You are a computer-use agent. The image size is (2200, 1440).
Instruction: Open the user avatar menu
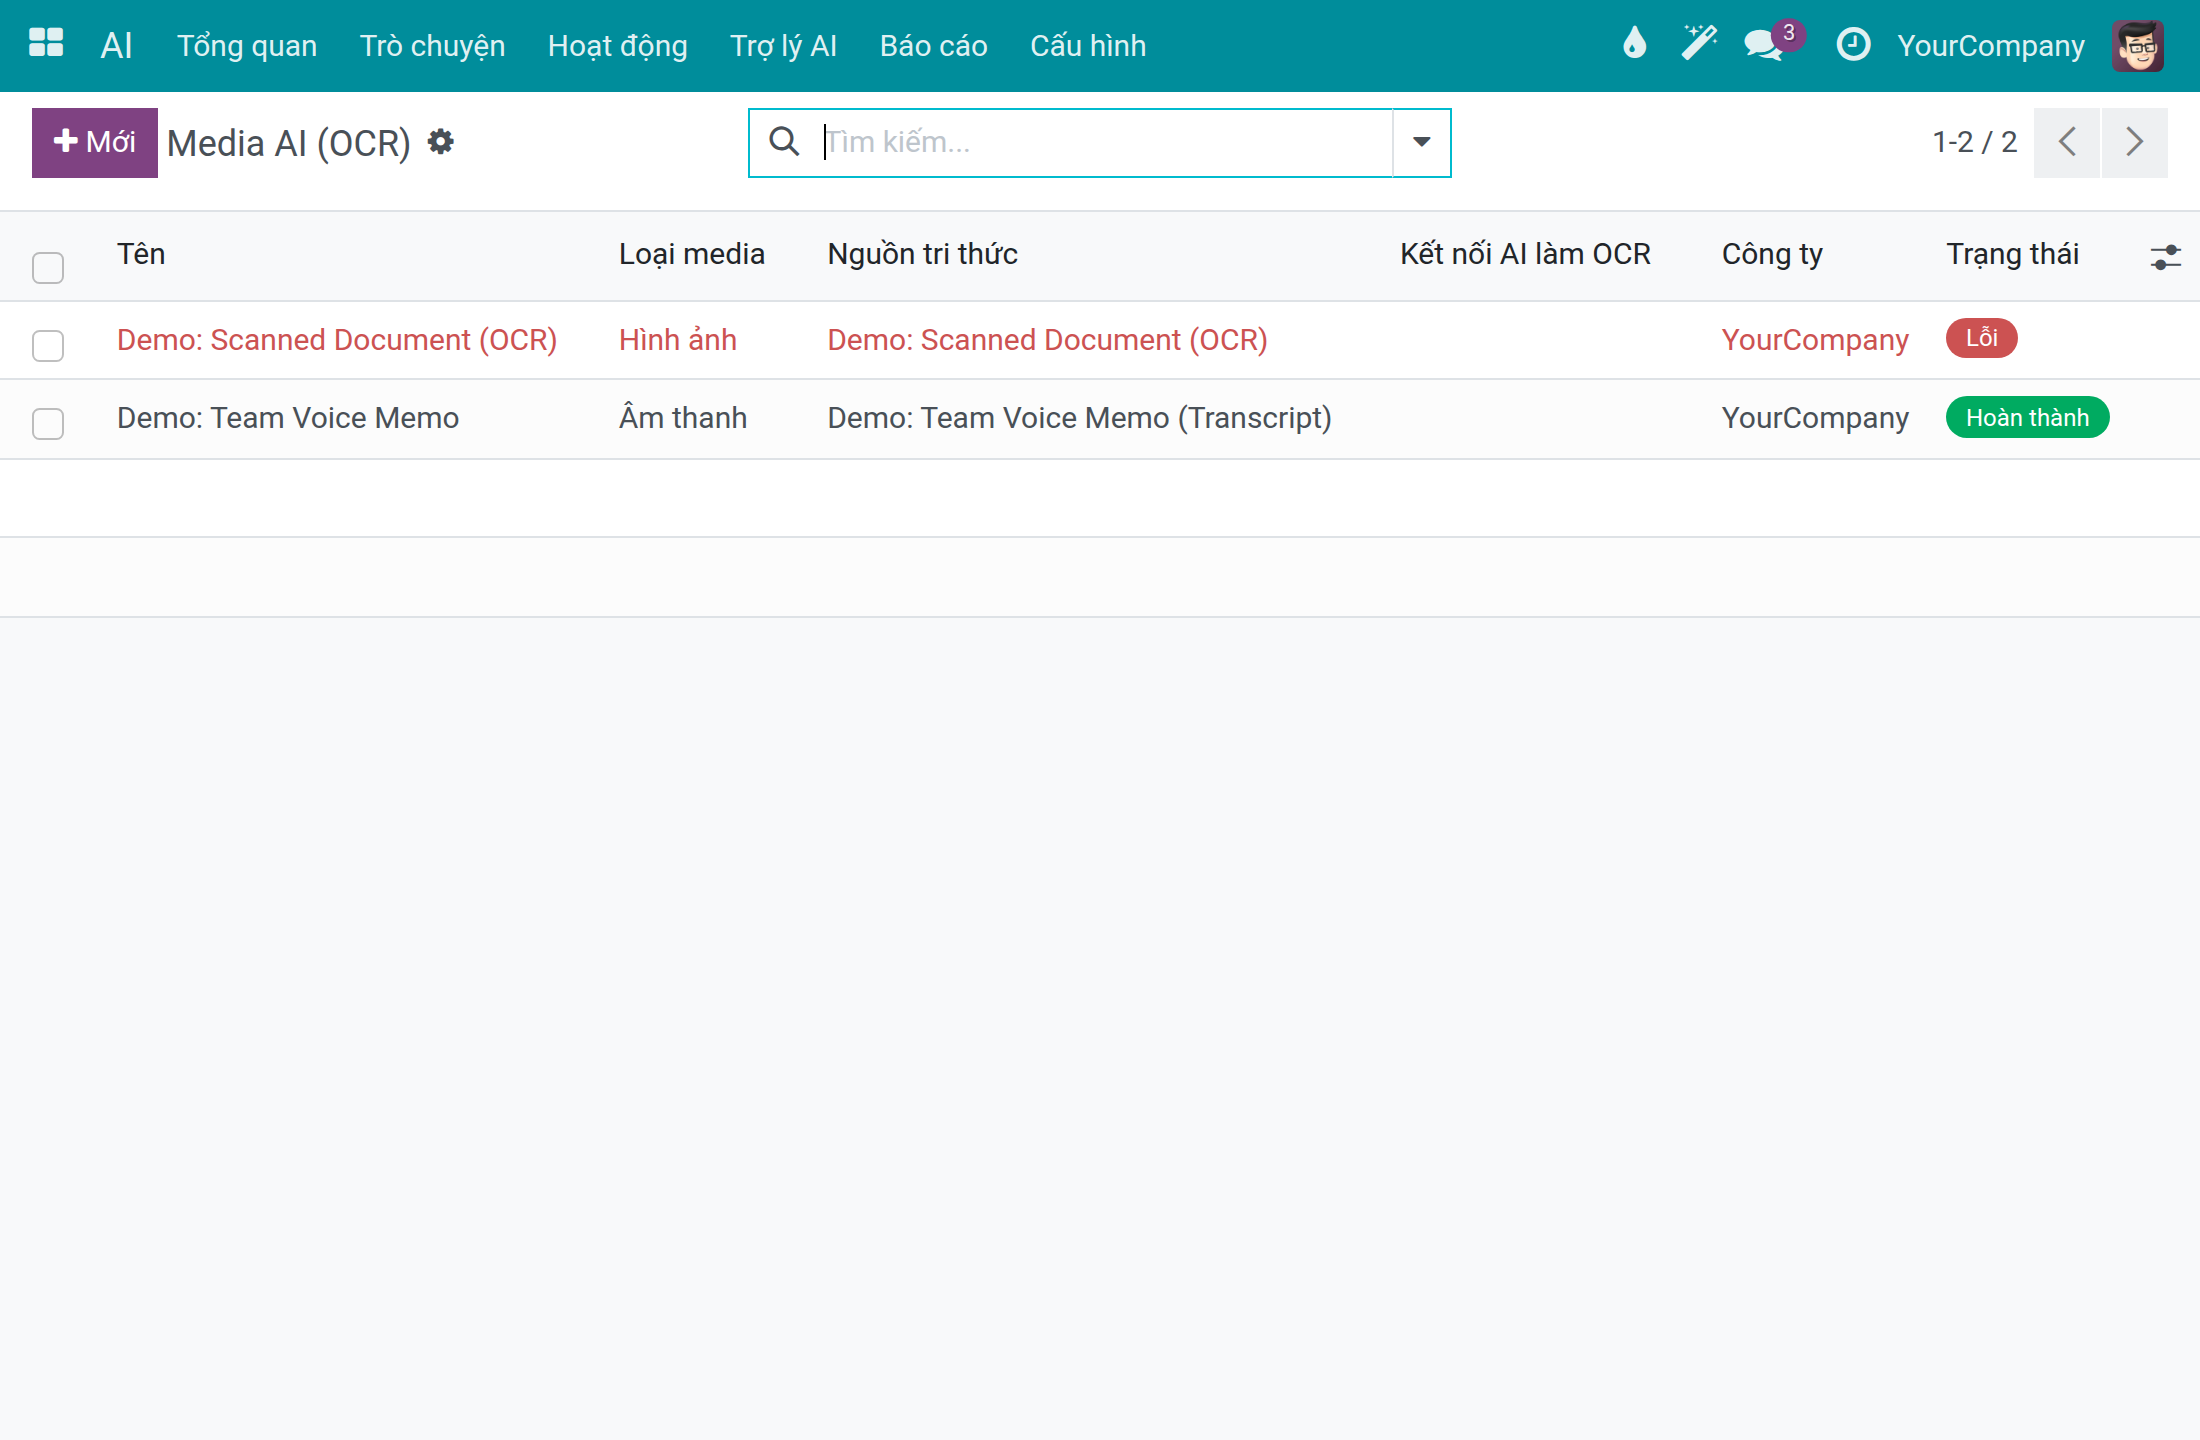point(2138,45)
